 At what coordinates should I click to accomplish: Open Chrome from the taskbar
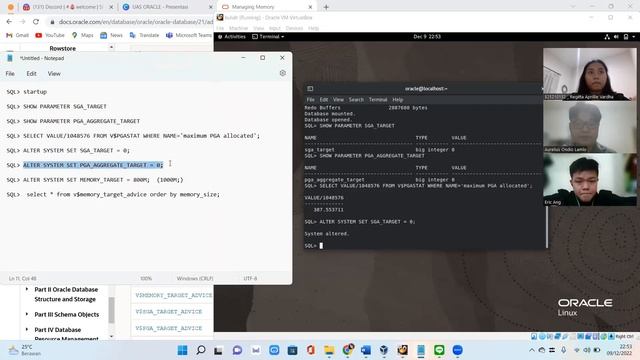click(x=347, y=350)
